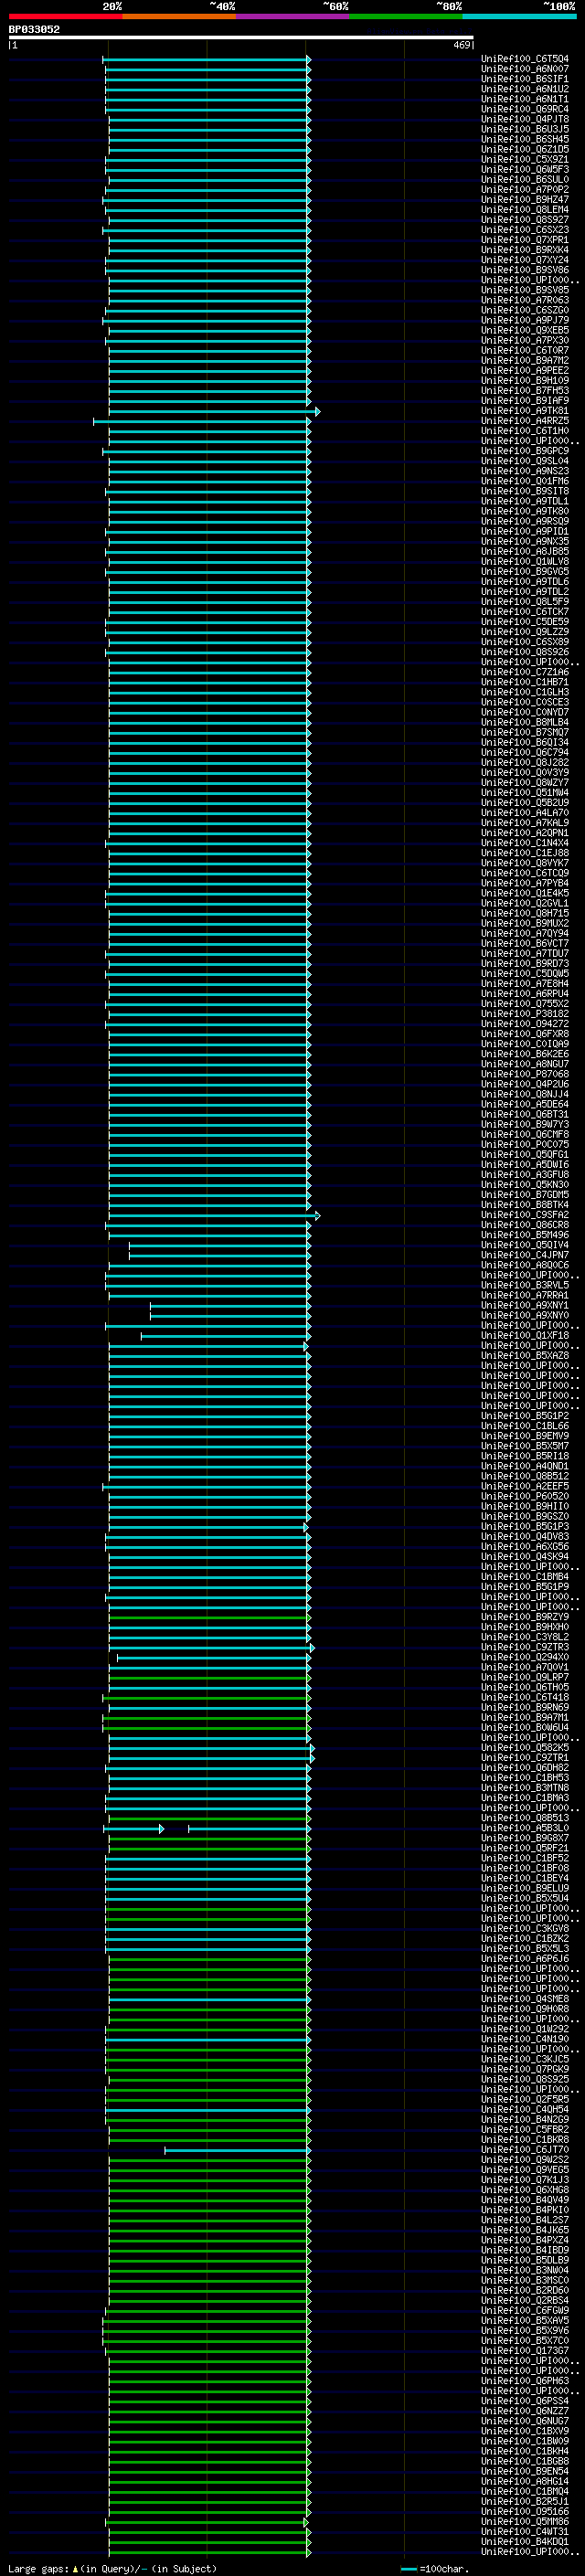Screen dimensions: 585x2576
Task: Select the UniRef100_Q4DV83 row label
Action: click(x=525, y=1537)
